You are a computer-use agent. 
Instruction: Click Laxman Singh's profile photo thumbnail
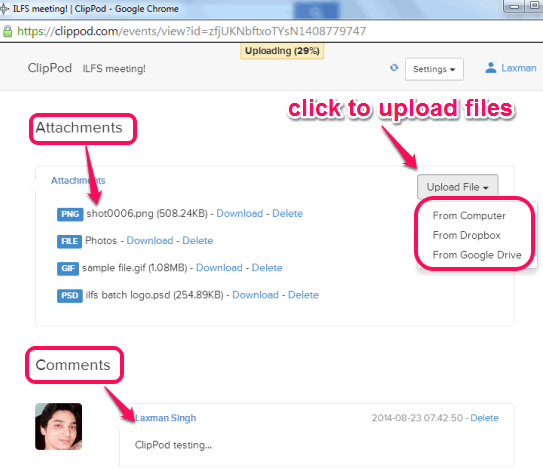pyautogui.click(x=59, y=426)
